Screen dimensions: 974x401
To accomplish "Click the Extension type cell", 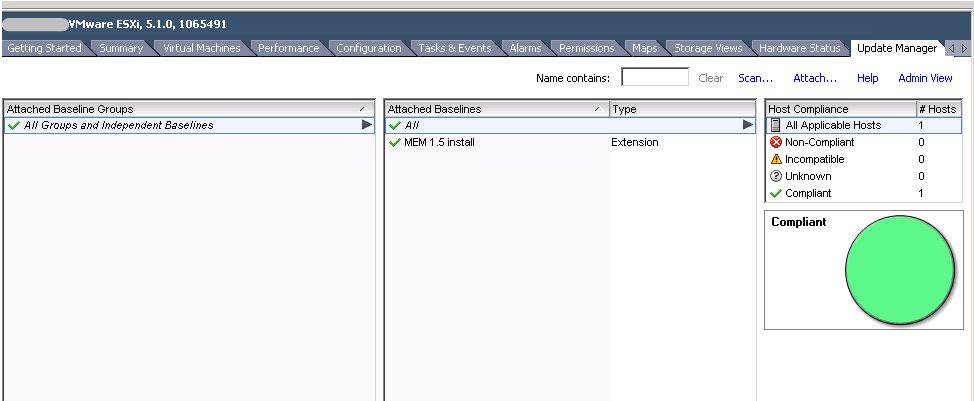I will click(x=634, y=142).
